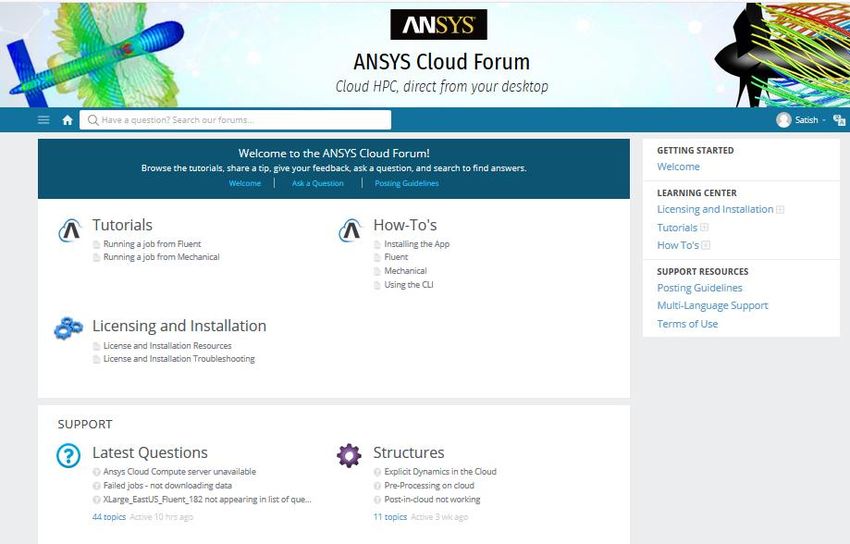Screen dimensions: 850x544
Task: Open Post-in-cloud not working topic
Action: pyautogui.click(x=432, y=500)
